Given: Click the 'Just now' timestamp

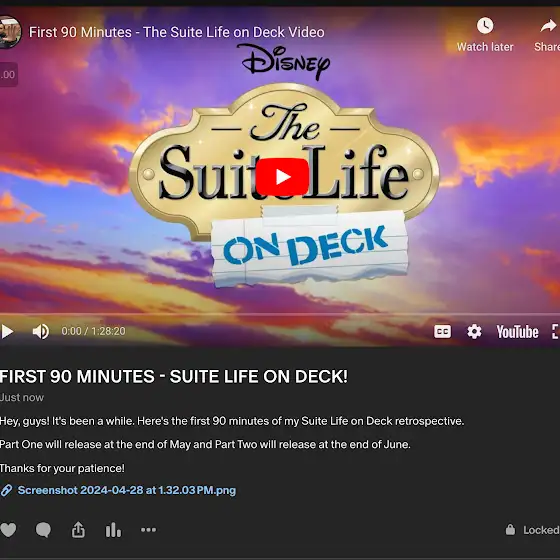Looking at the screenshot, I should coord(22,397).
